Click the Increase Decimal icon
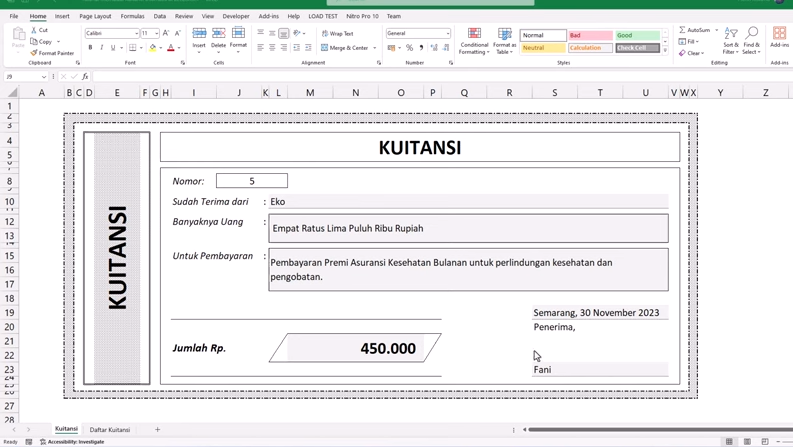Viewport: 793px width, 447px height. coord(434,48)
